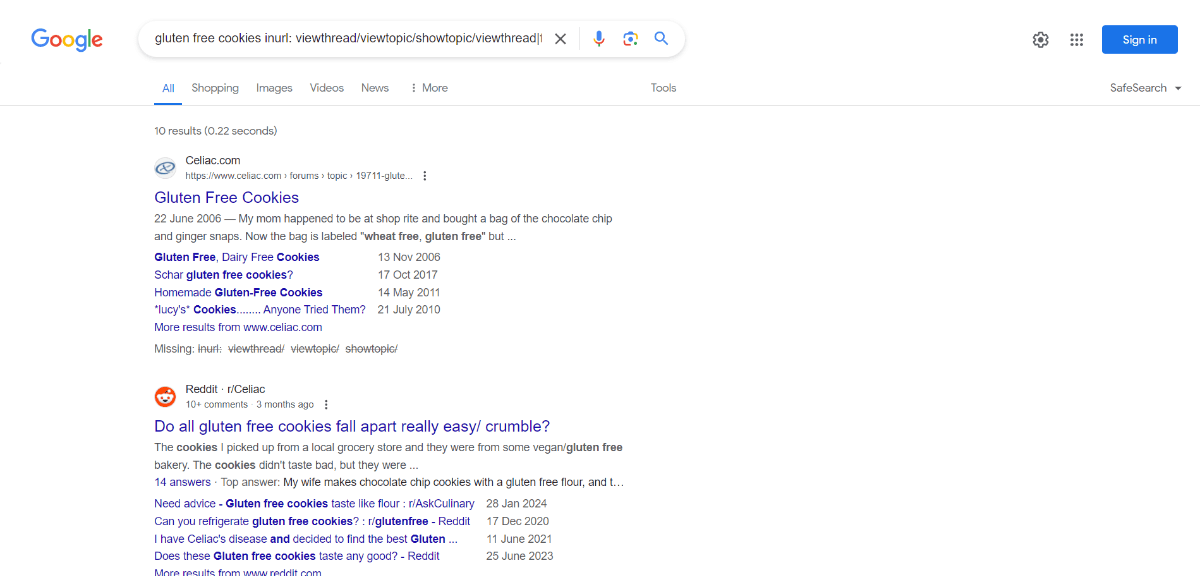The image size is (1200, 576).
Task: Click Reddit · r/Celiac source label
Action: click(225, 389)
